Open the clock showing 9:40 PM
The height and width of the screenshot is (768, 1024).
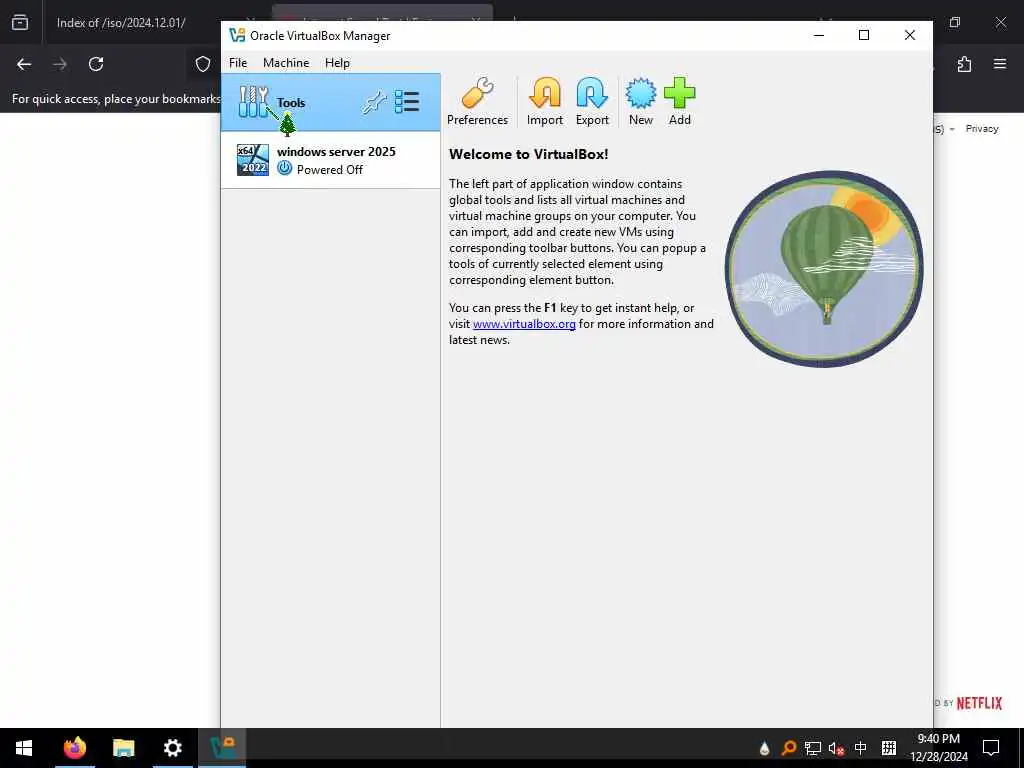(x=939, y=748)
